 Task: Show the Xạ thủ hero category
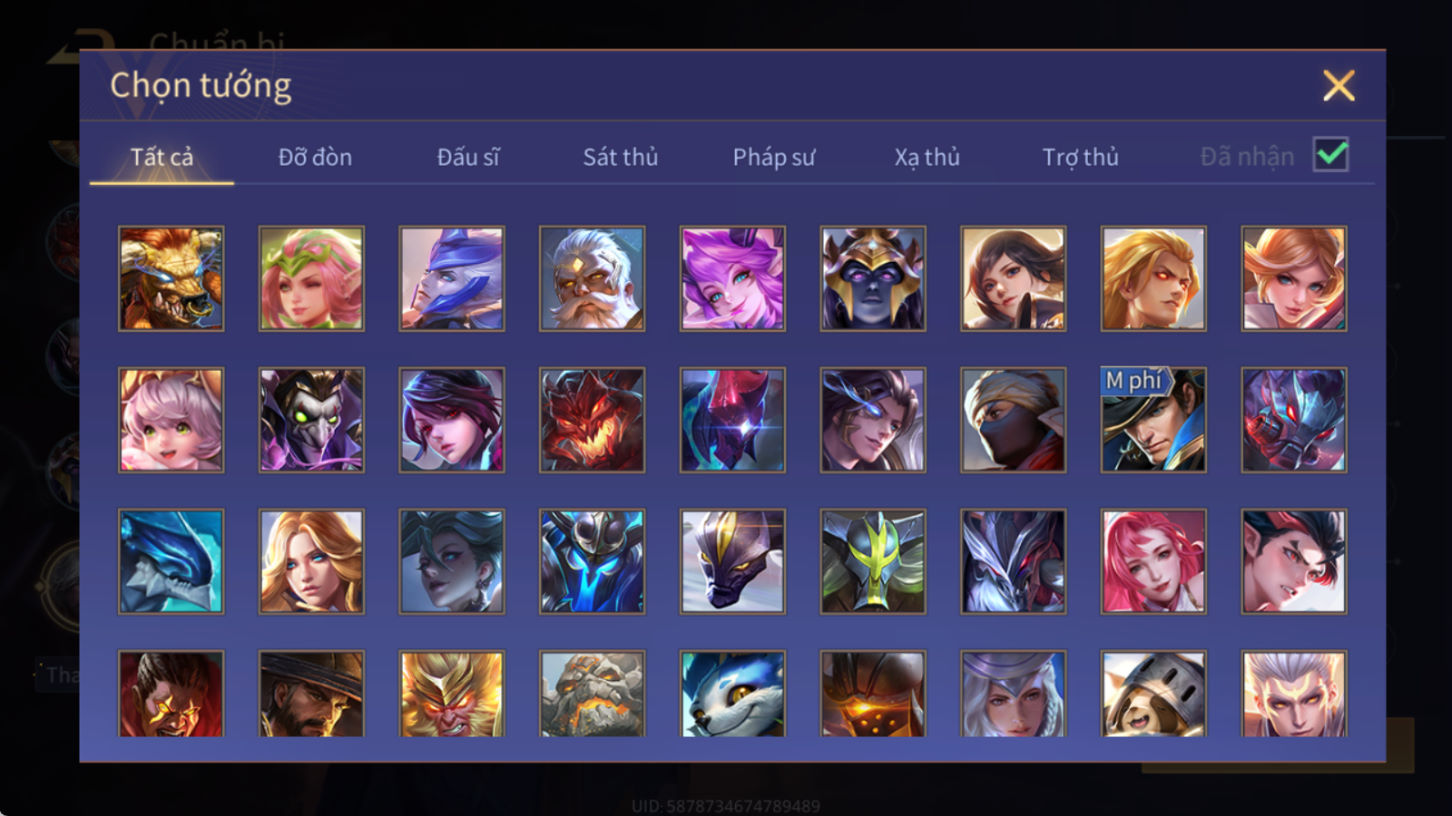pos(927,157)
